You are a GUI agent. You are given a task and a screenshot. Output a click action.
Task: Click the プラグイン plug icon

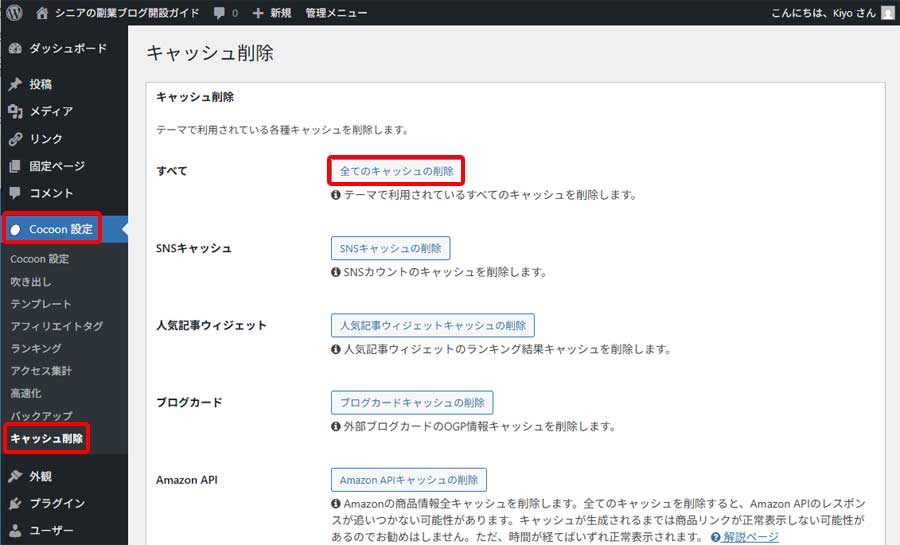[x=15, y=504]
